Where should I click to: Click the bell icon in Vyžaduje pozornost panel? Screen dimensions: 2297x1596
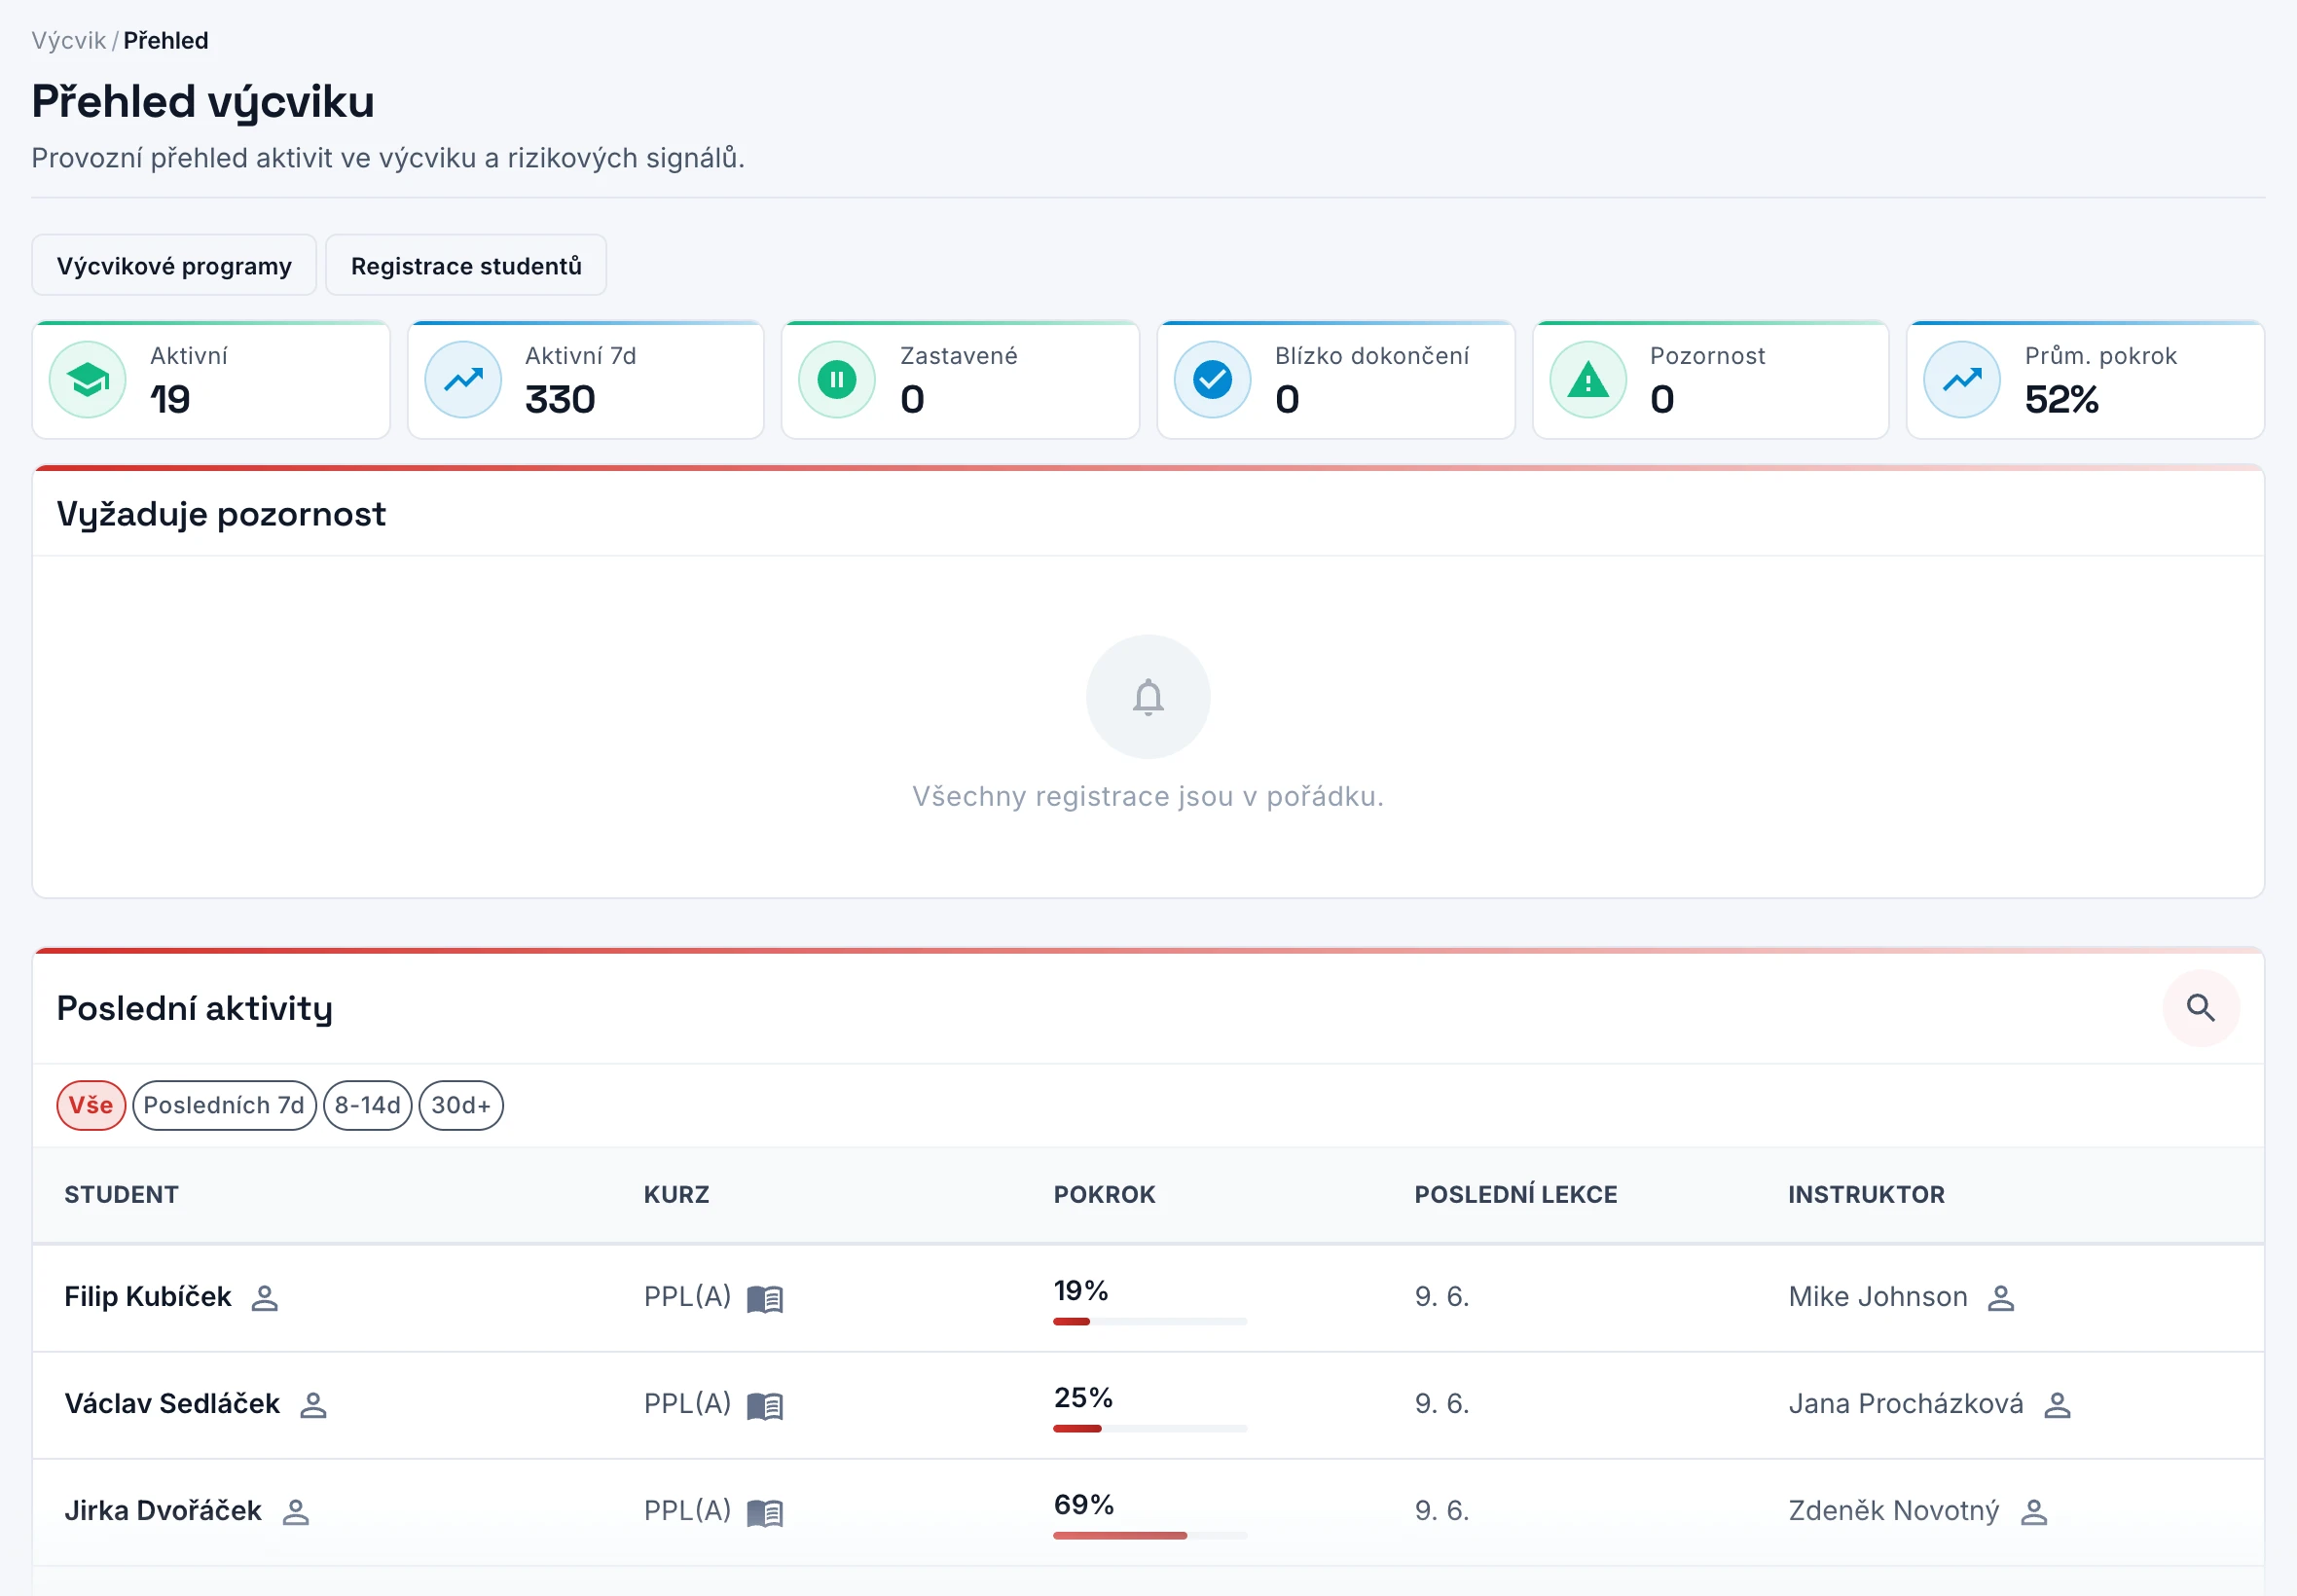click(x=1148, y=697)
